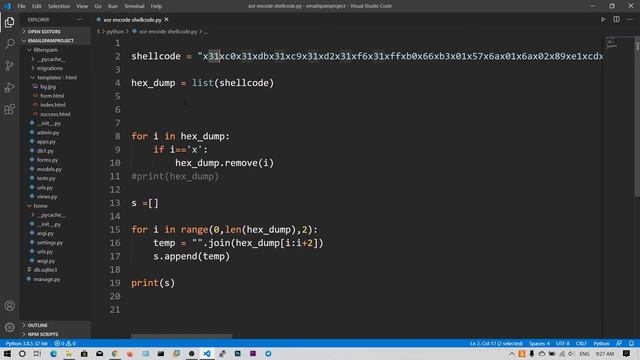The height and width of the screenshot is (360, 640).
Task: Open Windows Action Center notifications
Action: coord(627,353)
